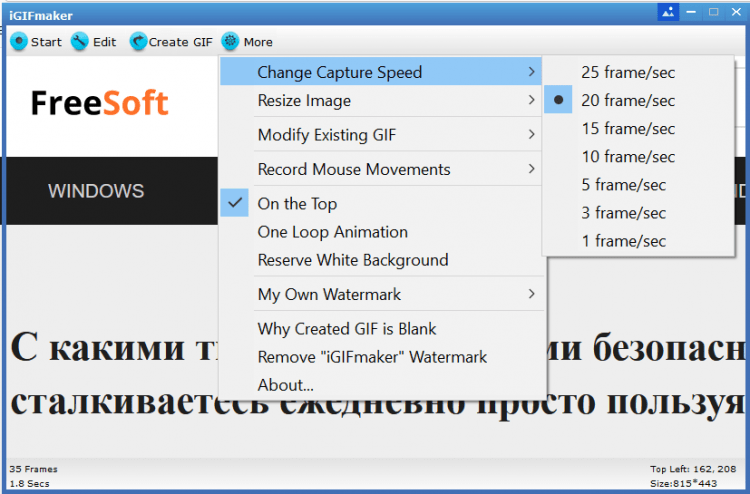Click Remove "iGIFmaker" Watermark entry
Viewport: 750px width, 494px height.
(372, 357)
